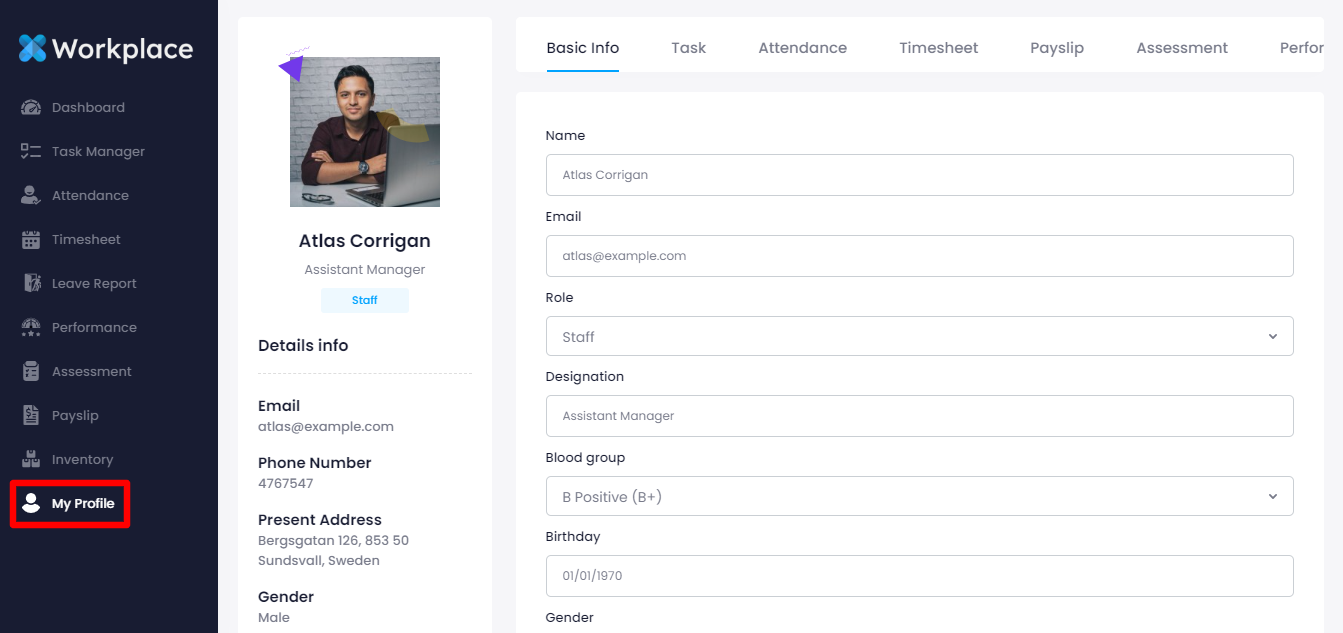The image size is (1343, 633).
Task: Open Task Manager checklist icon
Action: click(31, 152)
